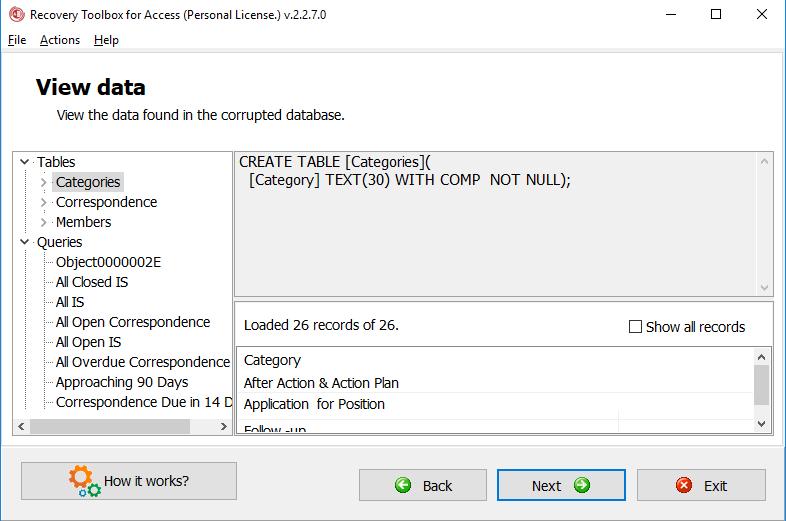Expand the Correspondence table node
This screenshot has width=786, height=521.
[44, 202]
